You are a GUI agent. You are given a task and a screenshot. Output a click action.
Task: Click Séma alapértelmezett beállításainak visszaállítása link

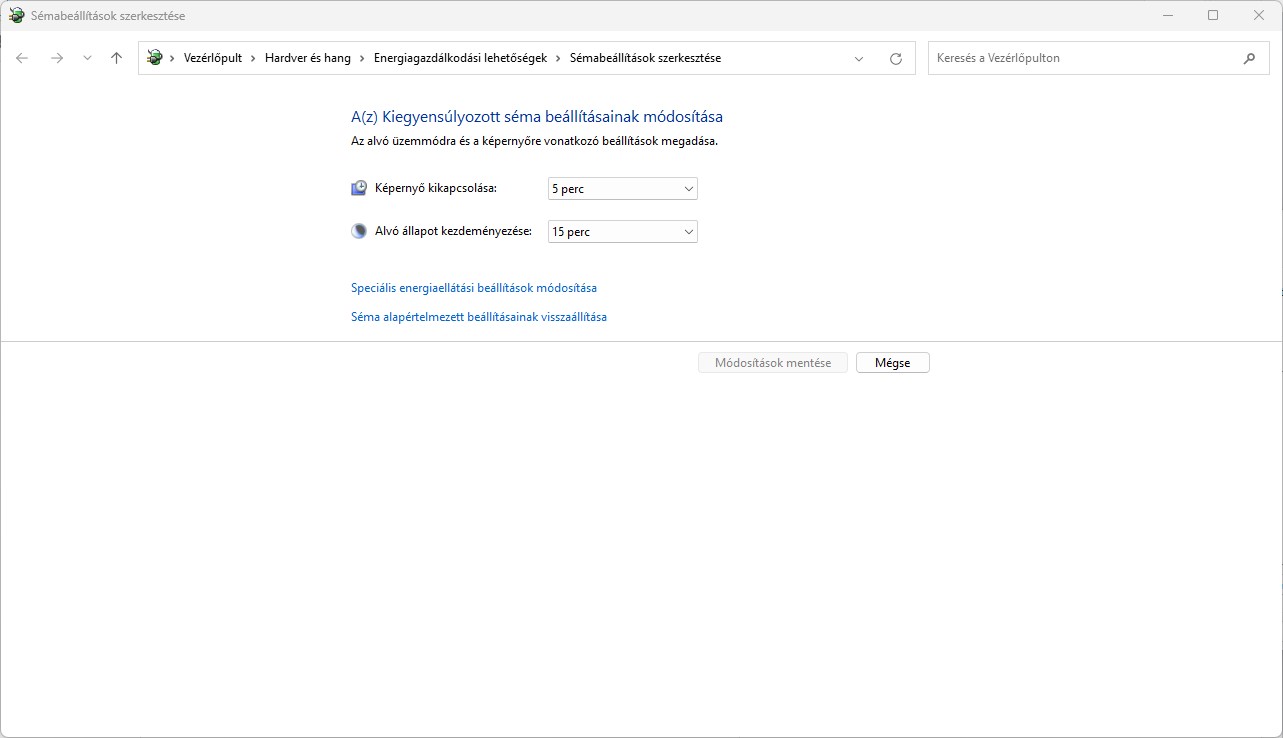pos(478,317)
